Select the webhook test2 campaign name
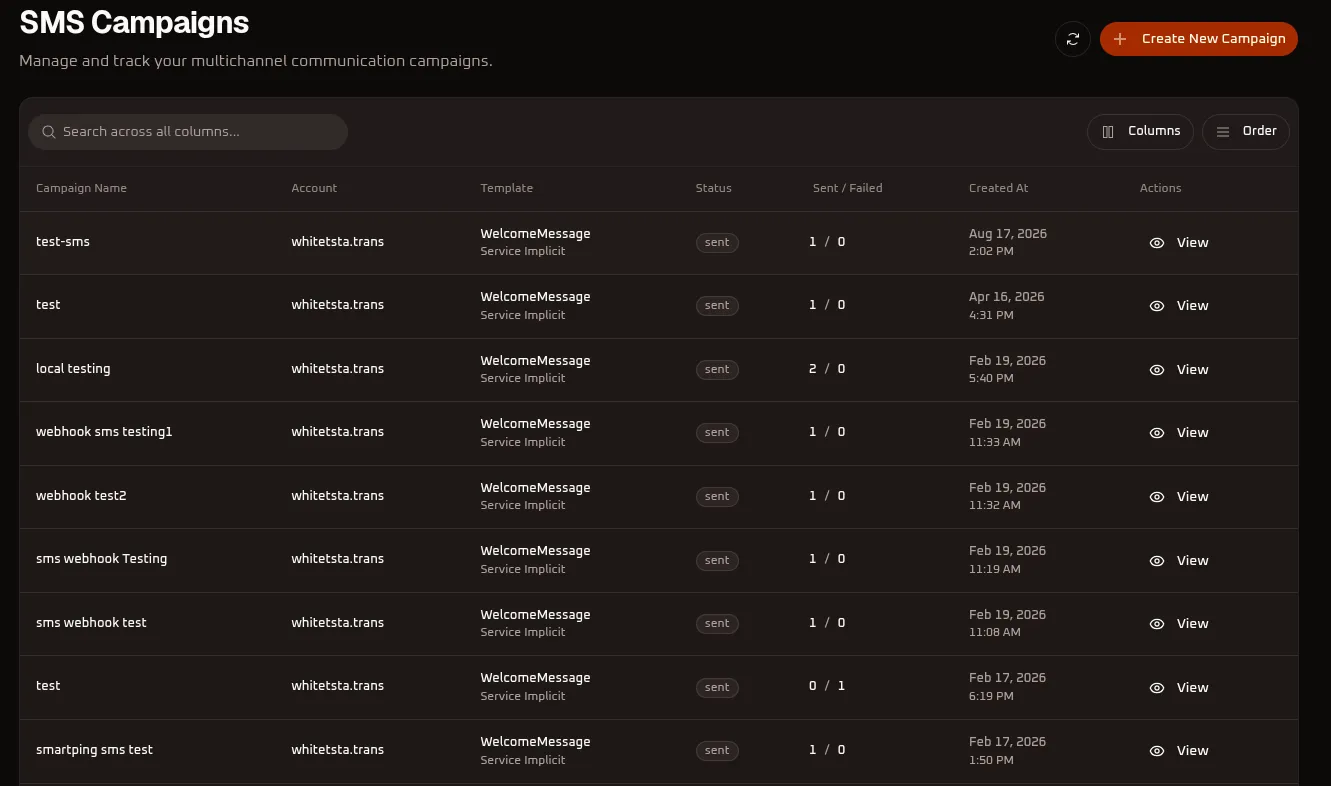 81,496
